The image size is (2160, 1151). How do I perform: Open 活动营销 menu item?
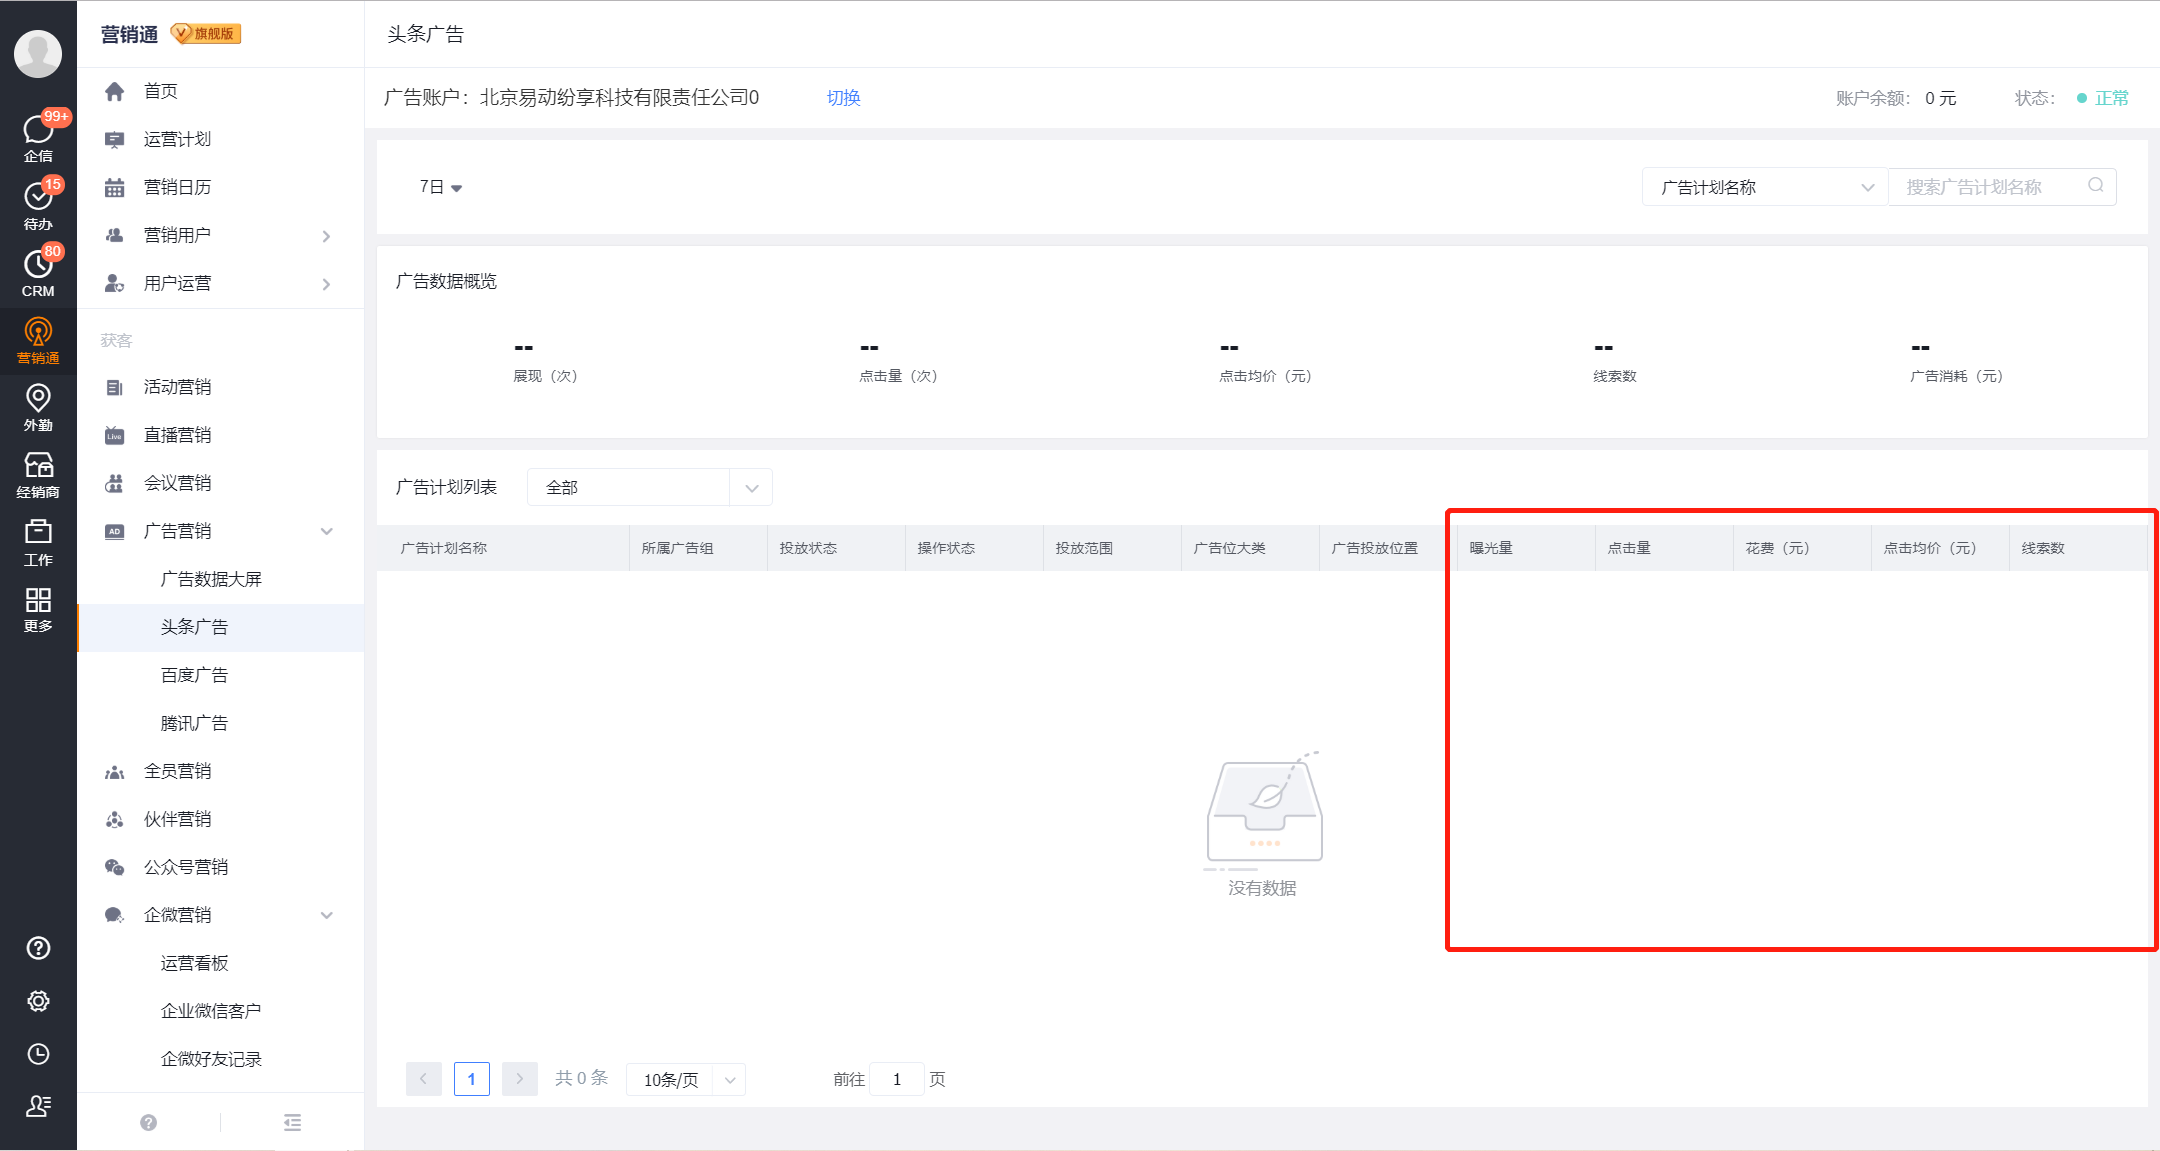[x=177, y=387]
